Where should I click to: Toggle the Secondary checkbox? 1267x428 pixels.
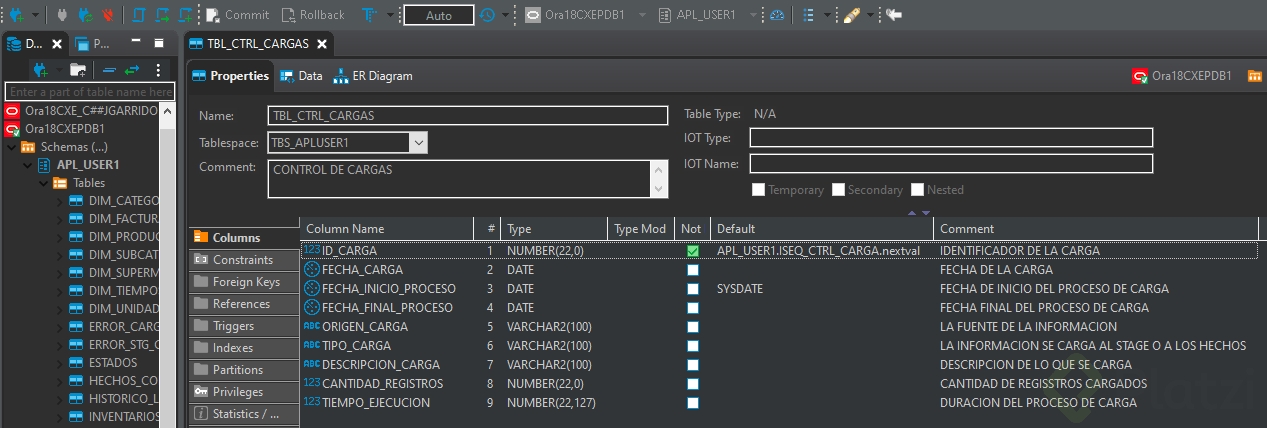pos(838,190)
